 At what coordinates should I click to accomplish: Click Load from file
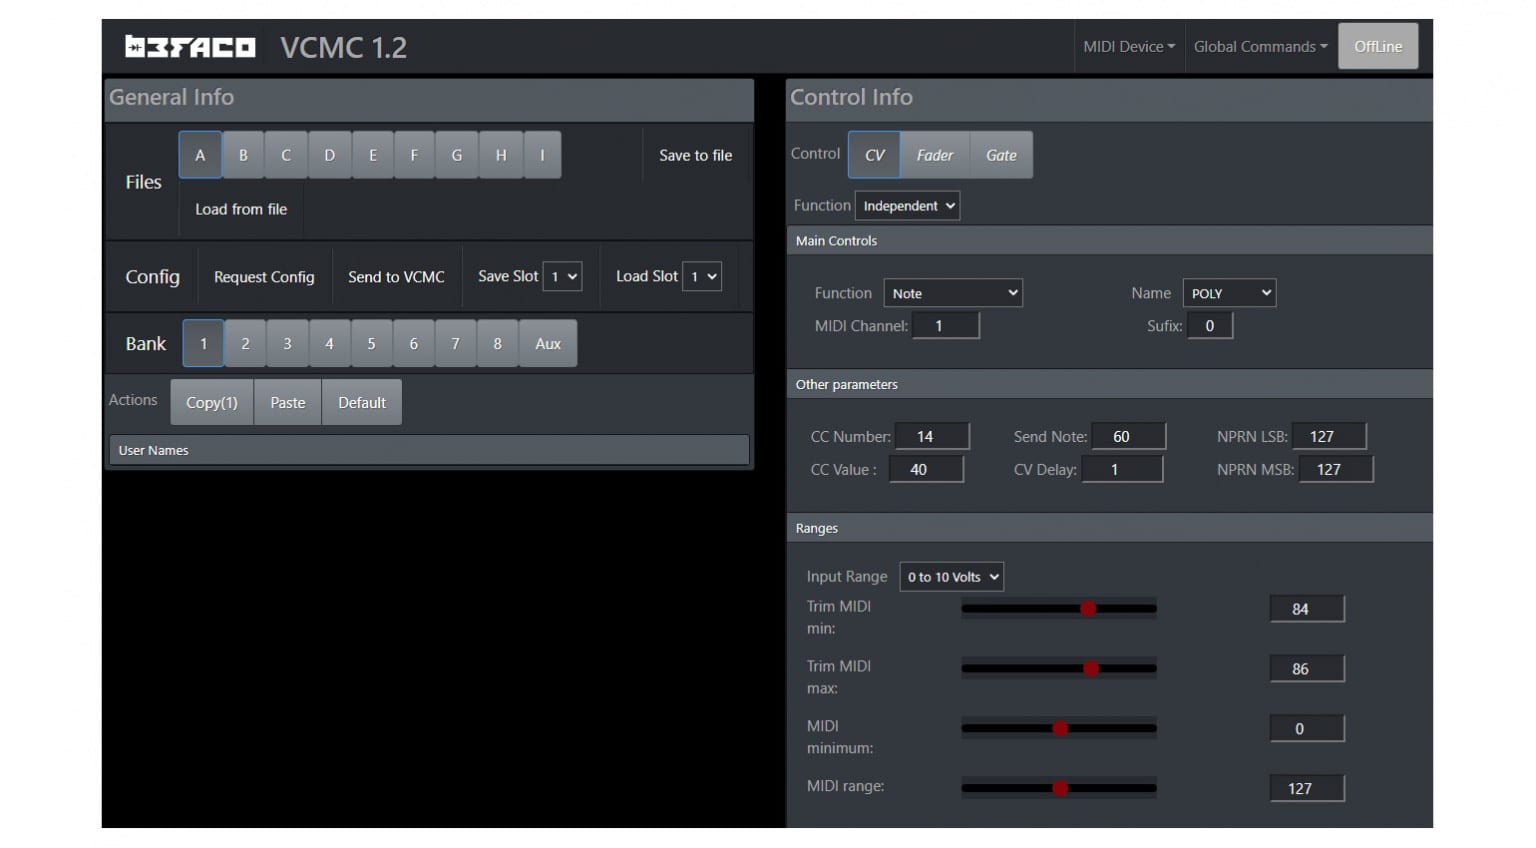240,209
